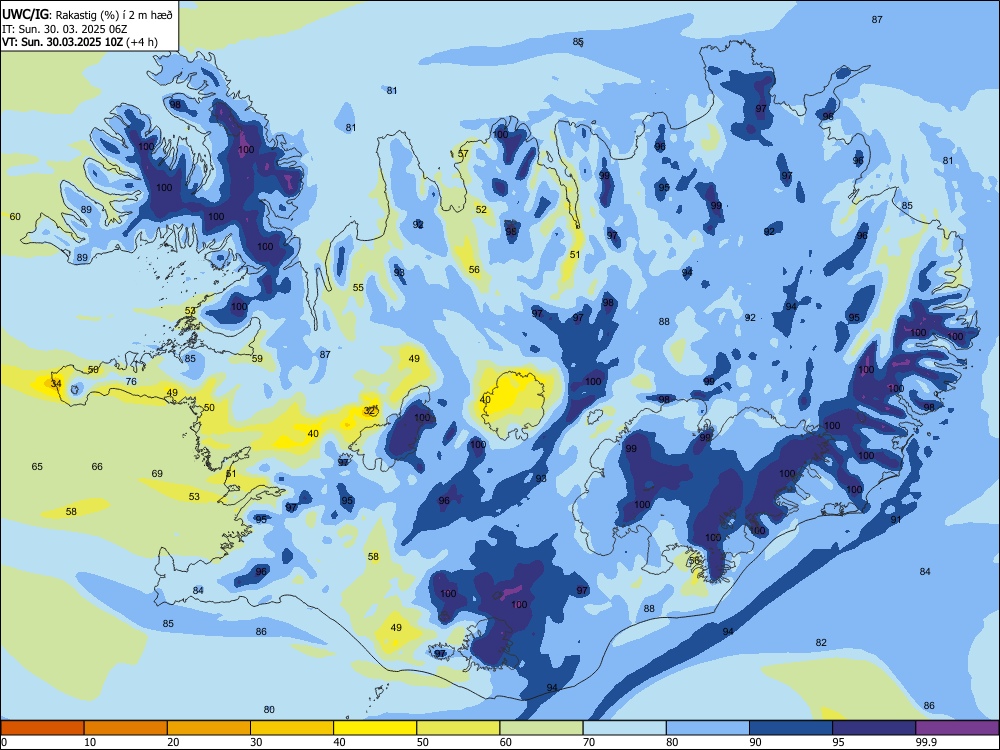The height and width of the screenshot is (750, 1000).
Task: Click the '76' humidity value on the map
Action: click(x=131, y=381)
